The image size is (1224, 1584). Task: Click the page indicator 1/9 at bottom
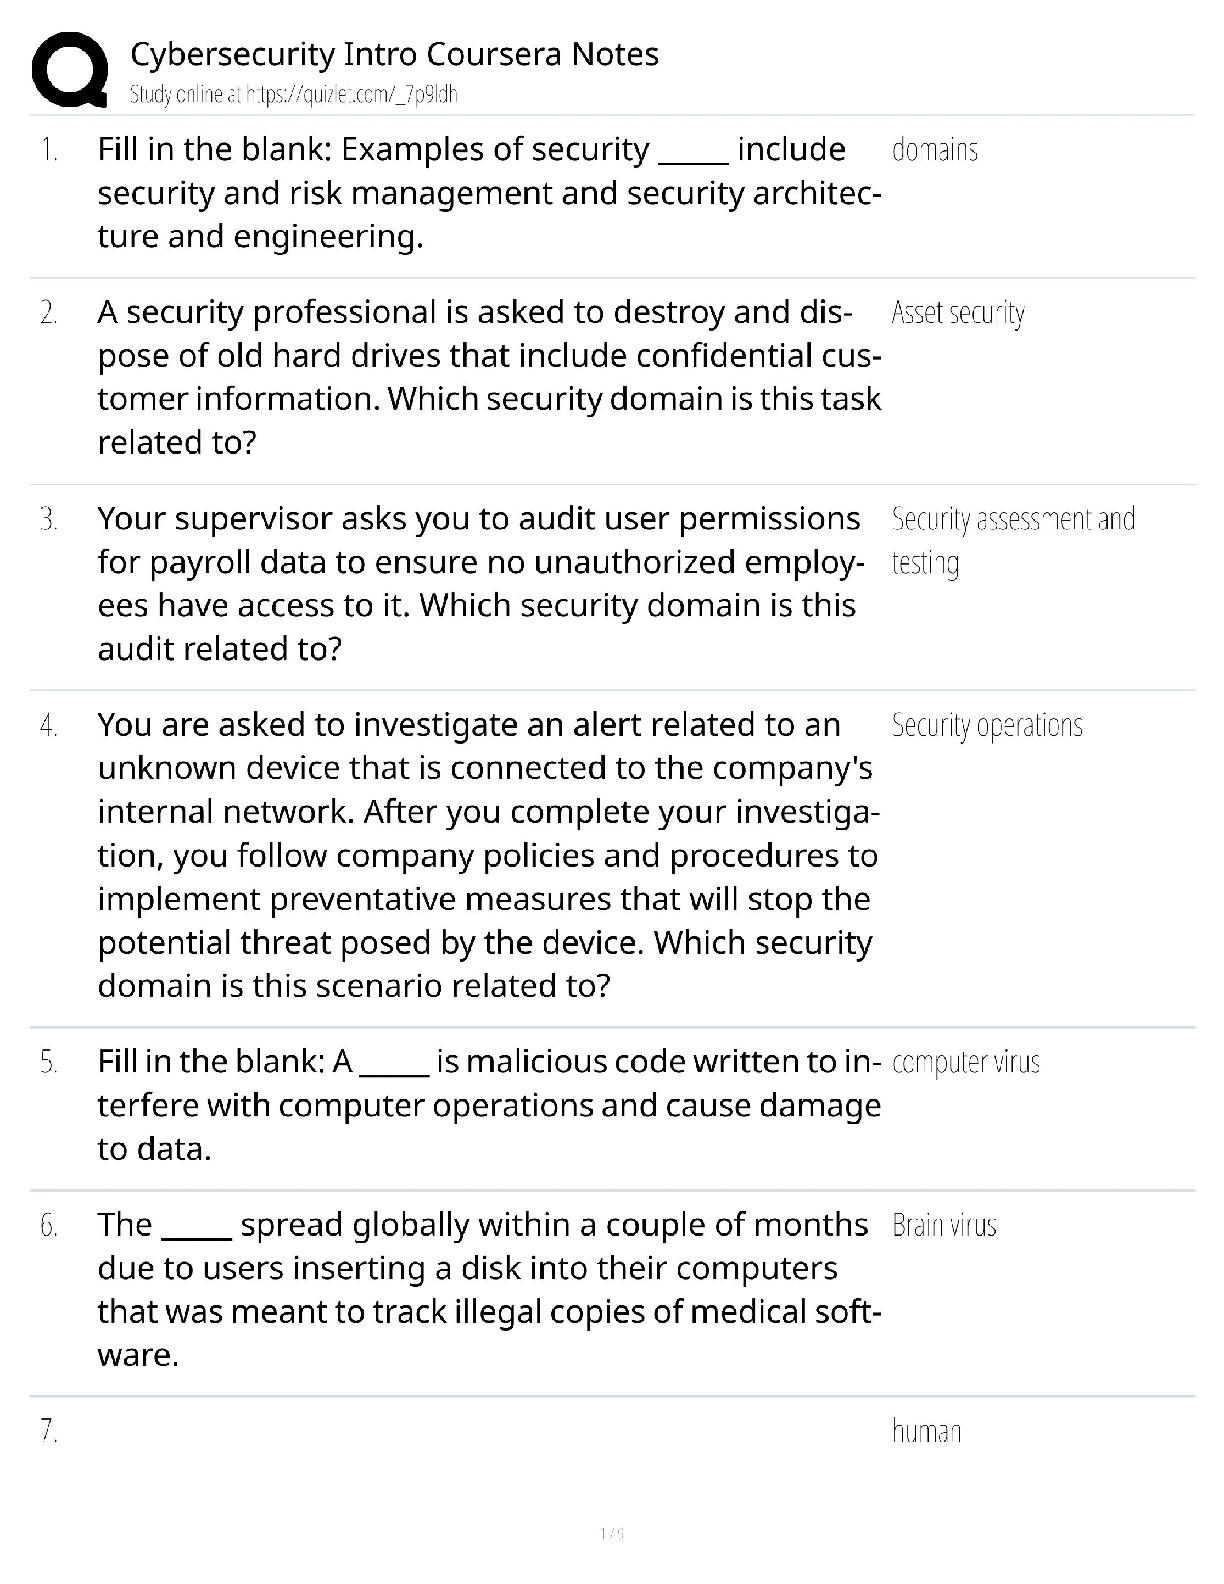611,1533
